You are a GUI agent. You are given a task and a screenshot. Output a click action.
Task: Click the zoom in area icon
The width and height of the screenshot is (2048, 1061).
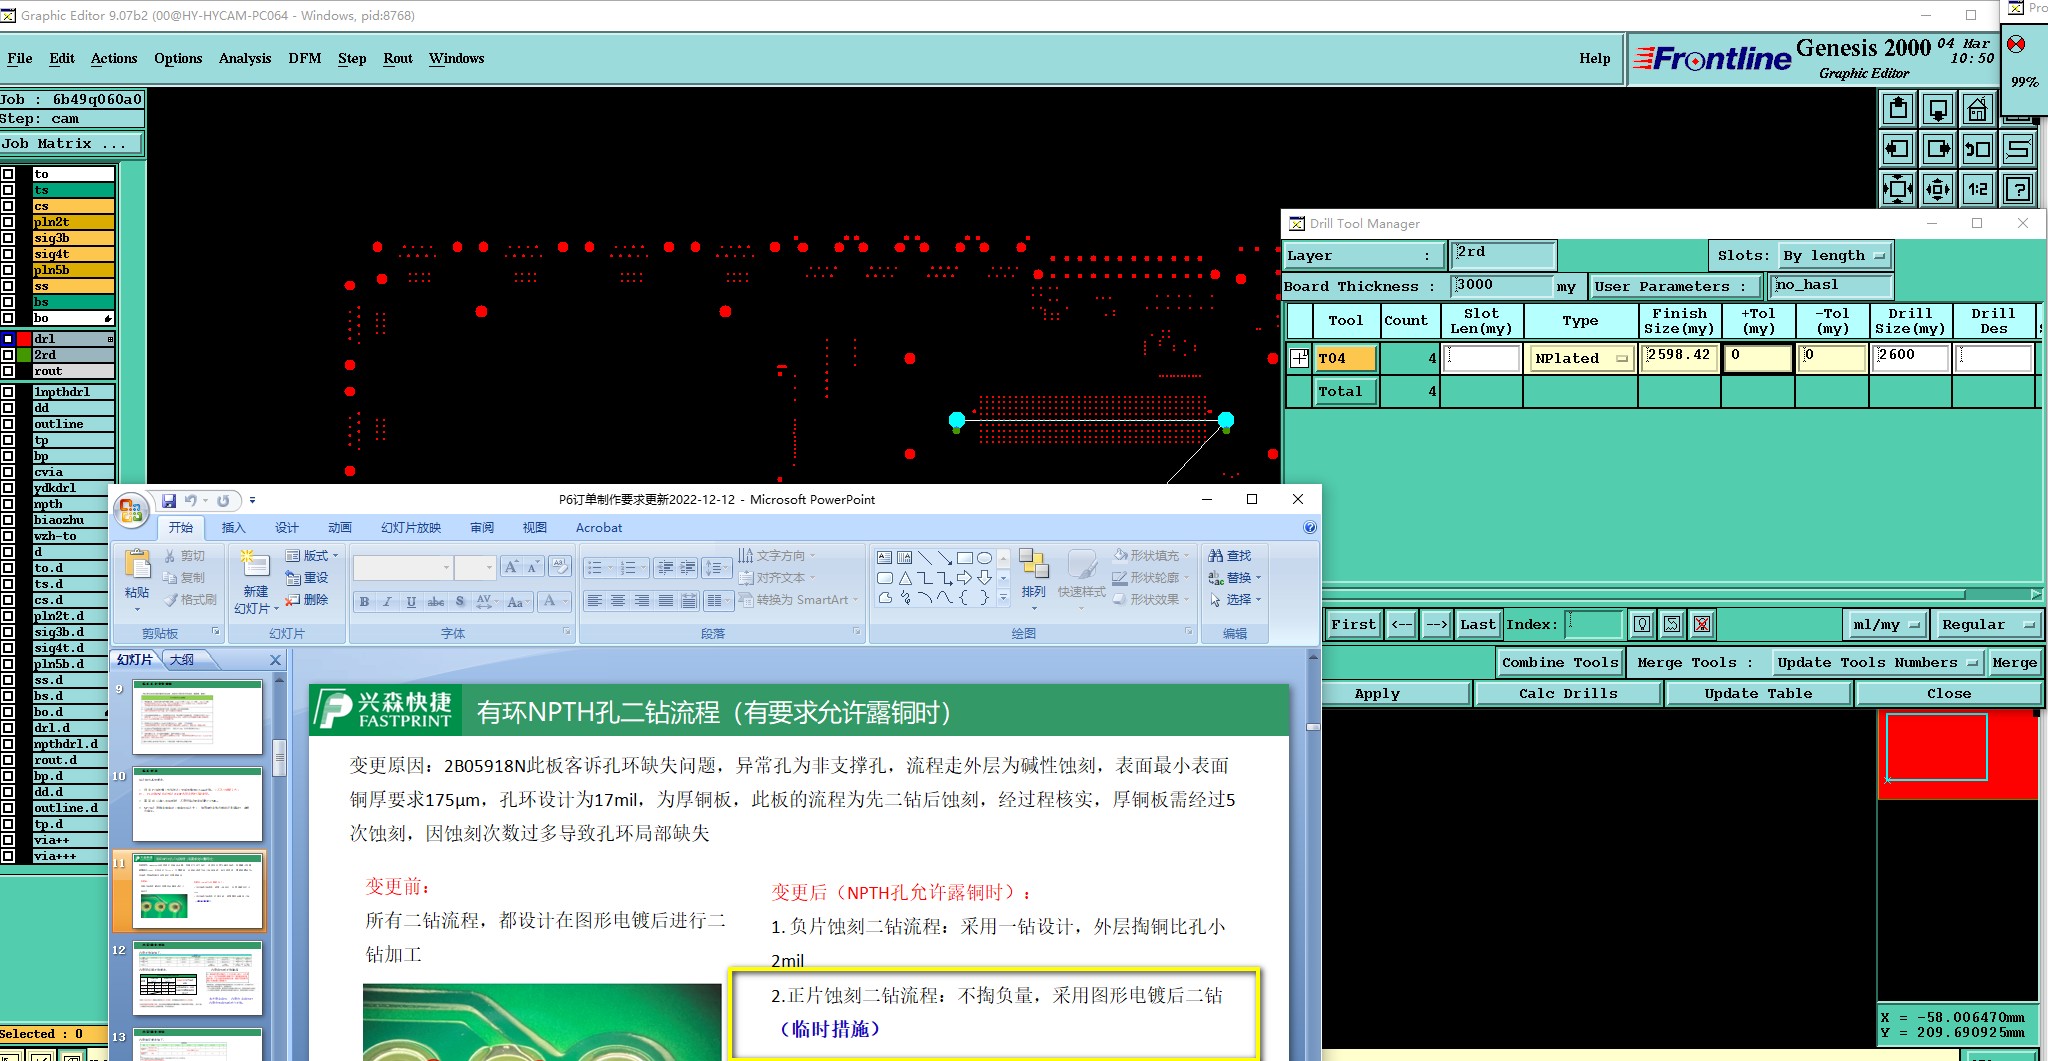coord(1898,189)
